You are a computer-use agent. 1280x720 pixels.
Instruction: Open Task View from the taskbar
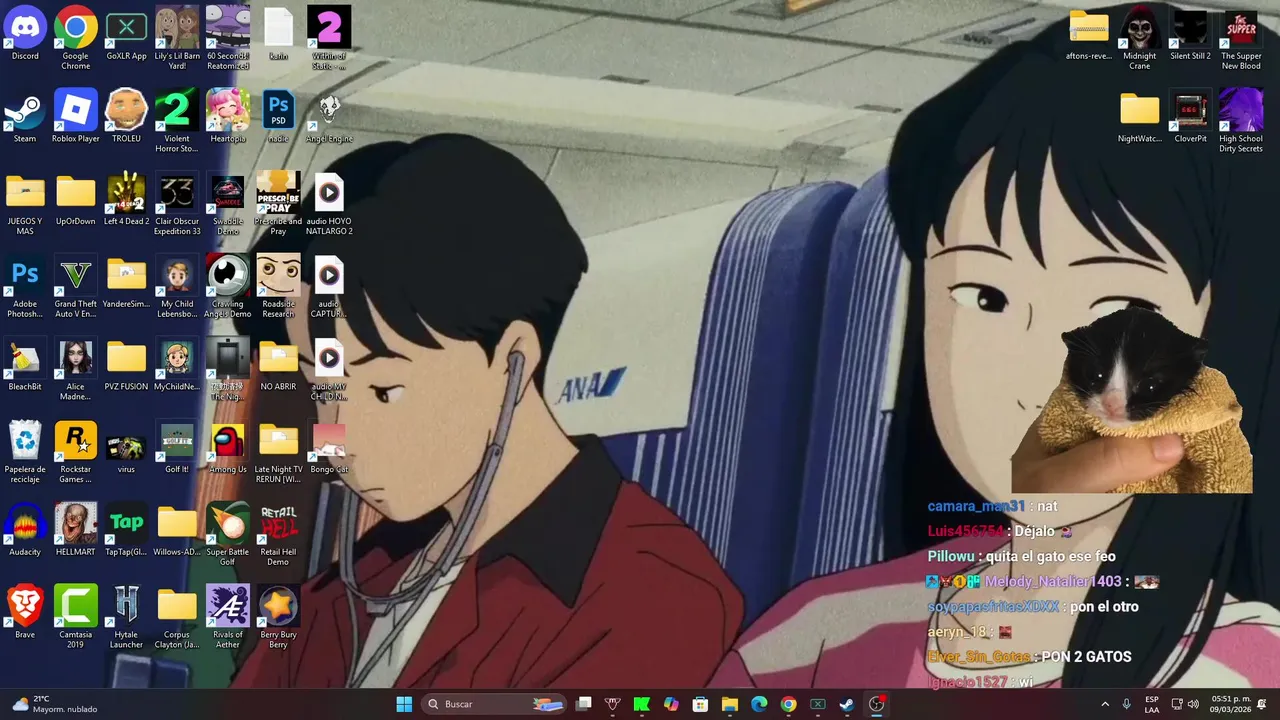tap(584, 704)
